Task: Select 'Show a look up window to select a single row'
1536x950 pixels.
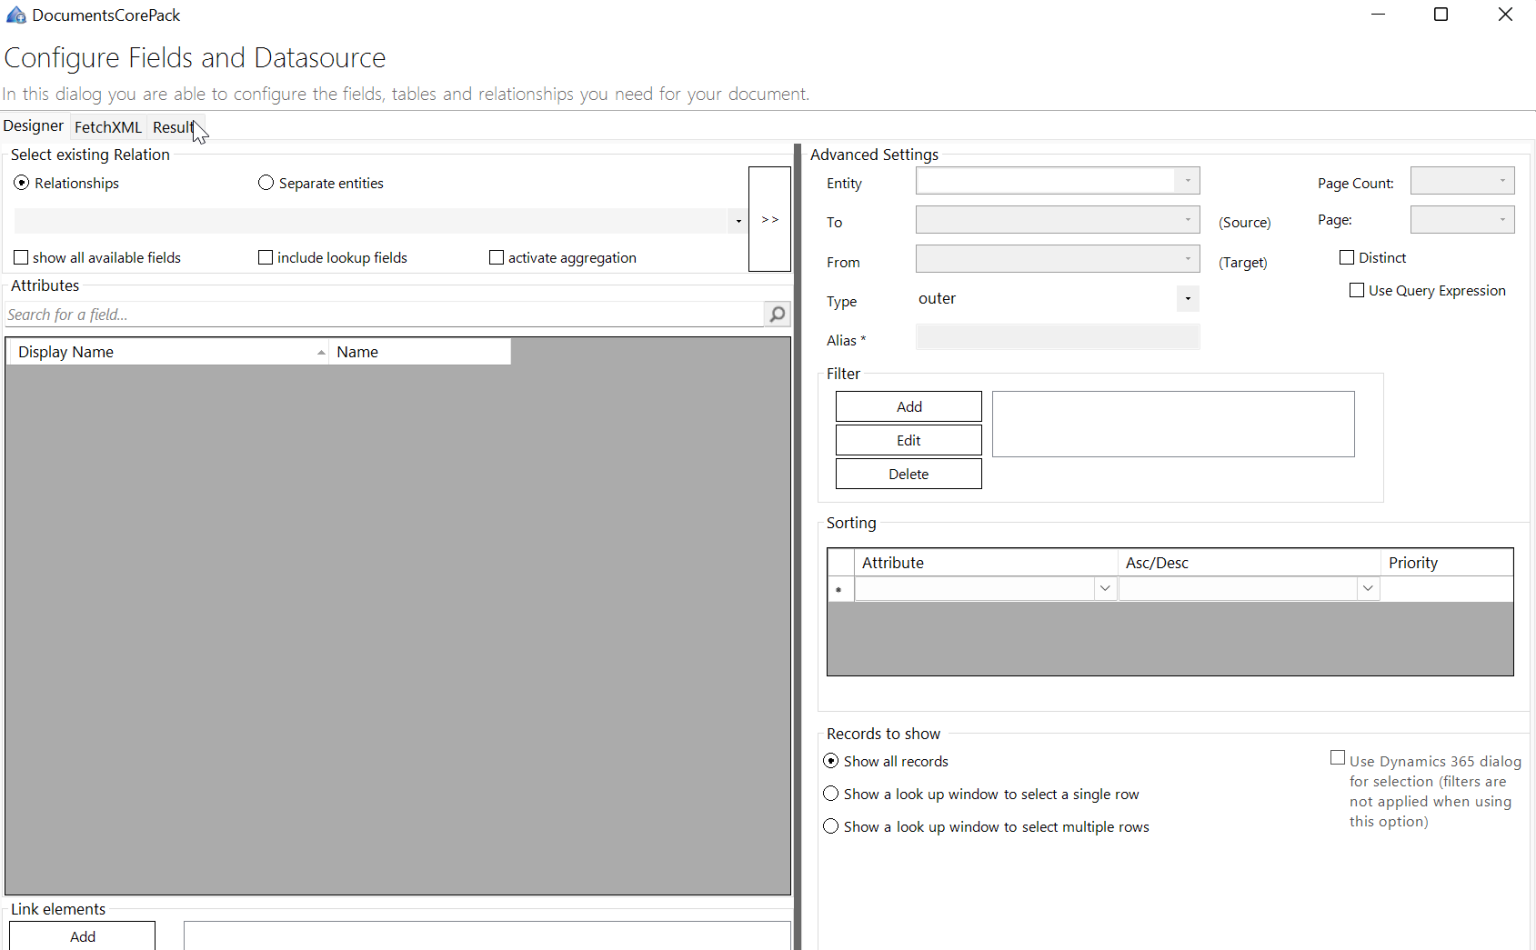Action: click(831, 793)
